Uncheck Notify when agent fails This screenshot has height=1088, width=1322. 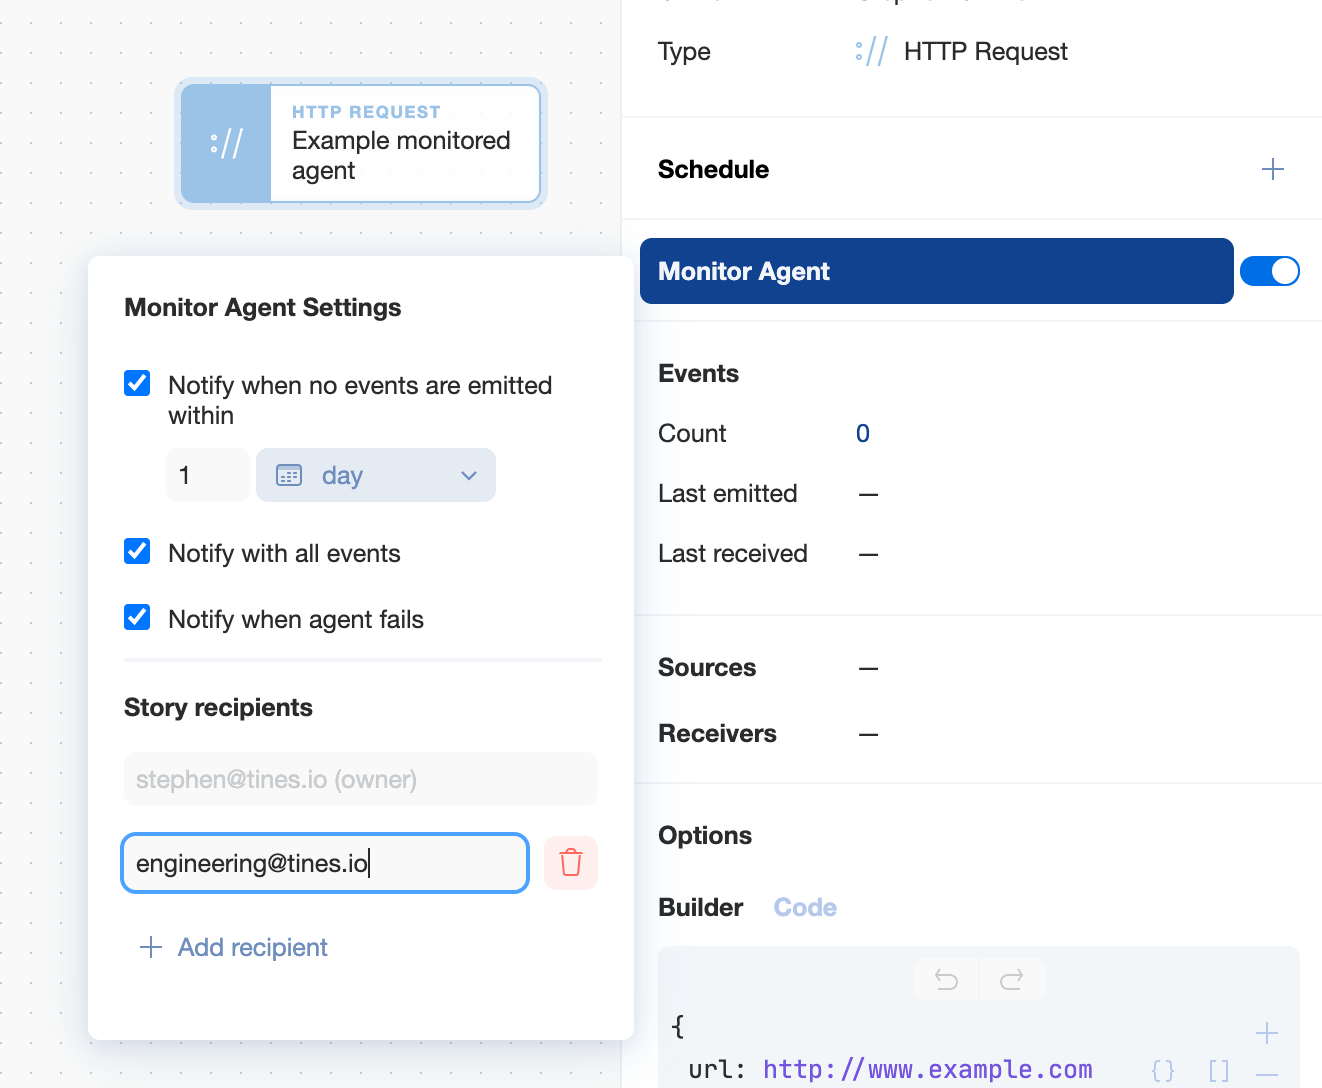coord(137,618)
